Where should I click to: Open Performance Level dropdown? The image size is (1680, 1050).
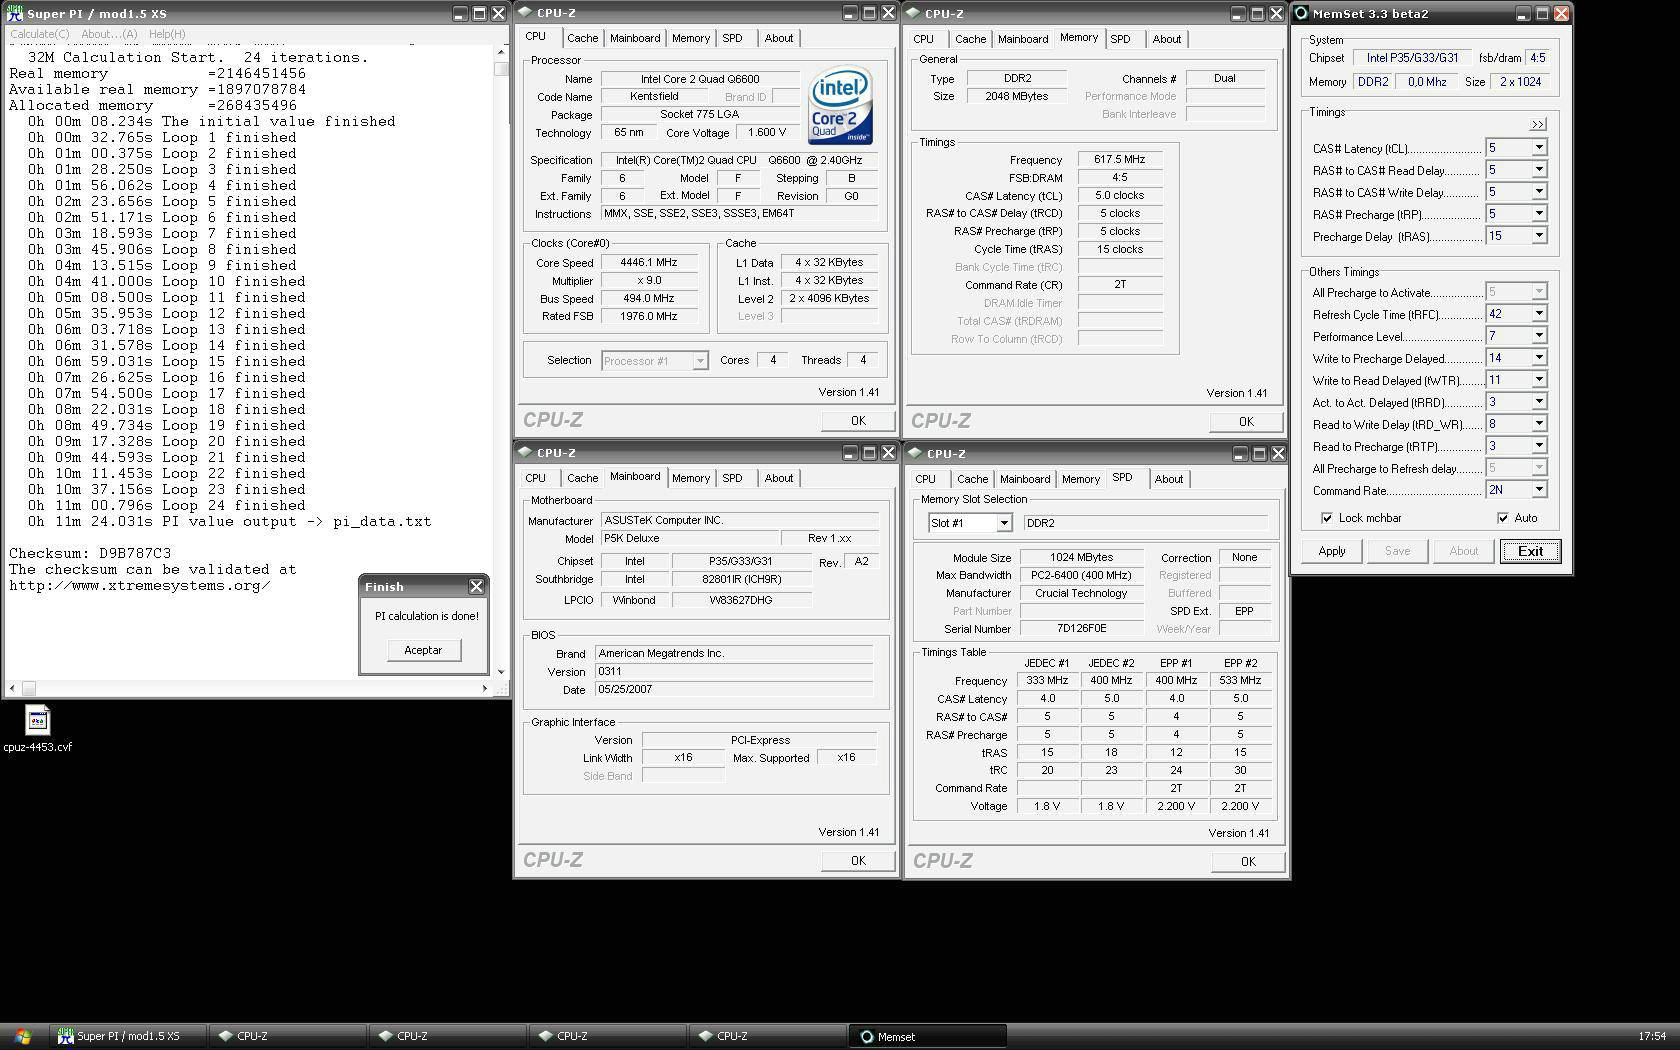click(x=1539, y=336)
